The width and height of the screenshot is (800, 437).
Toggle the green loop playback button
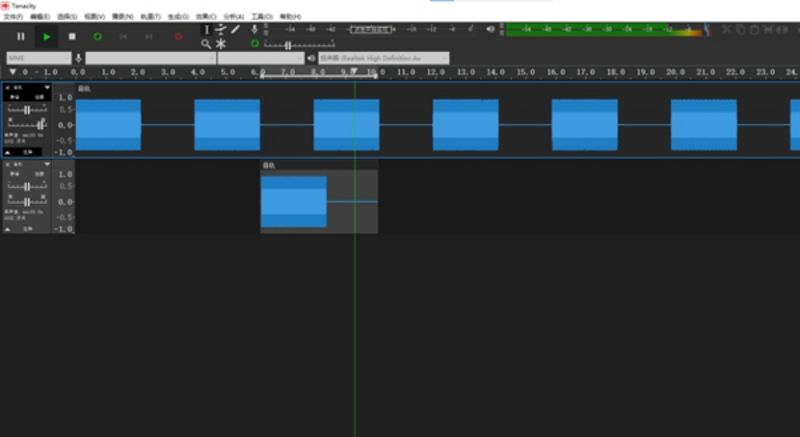click(97, 36)
